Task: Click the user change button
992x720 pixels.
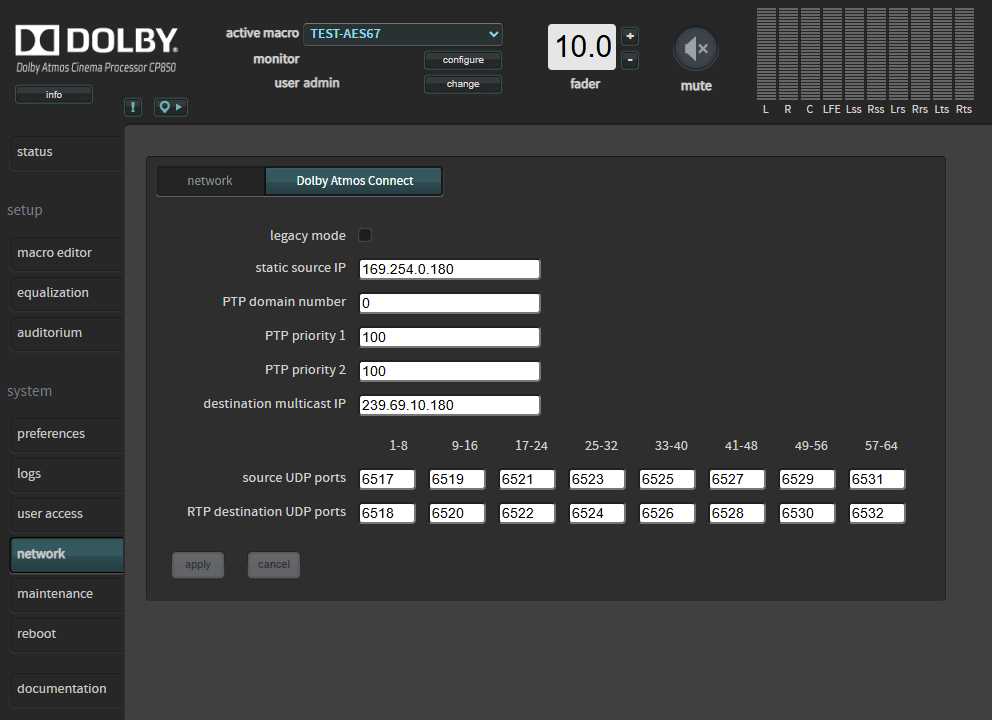Action: pyautogui.click(x=463, y=84)
